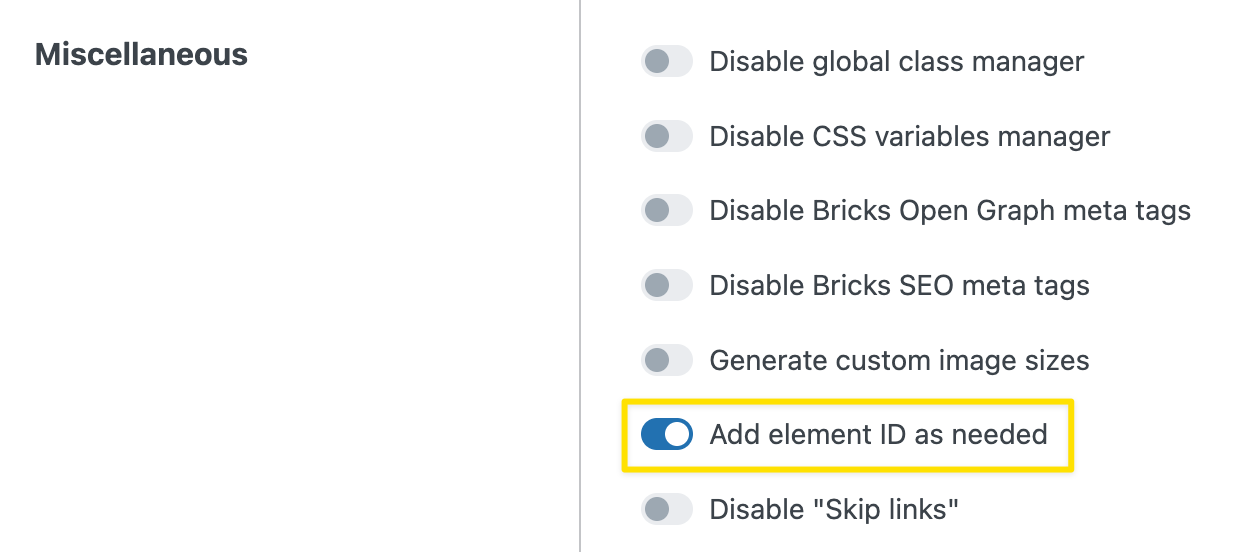Viewport: 1242px width, 552px height.
Task: Click the "Generate custom image sizes" label text
Action: tap(899, 360)
